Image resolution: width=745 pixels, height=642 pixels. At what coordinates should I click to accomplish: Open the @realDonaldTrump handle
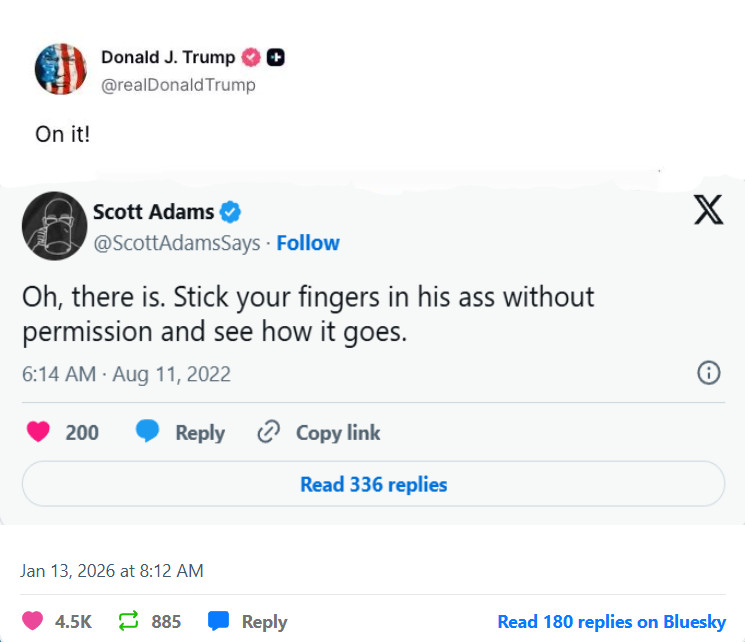[178, 85]
